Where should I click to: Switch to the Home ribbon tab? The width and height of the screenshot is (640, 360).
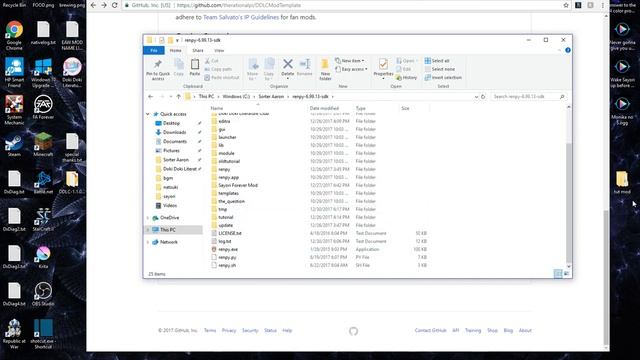176,50
